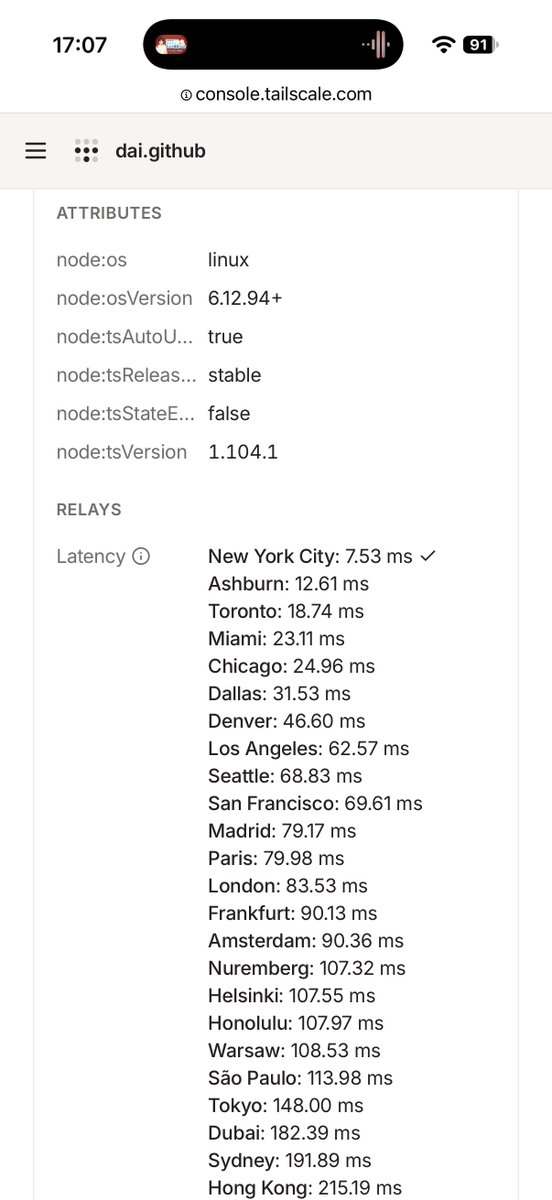Image resolution: width=552 pixels, height=1200 pixels.
Task: Click the Latency label text
Action: (x=91, y=556)
